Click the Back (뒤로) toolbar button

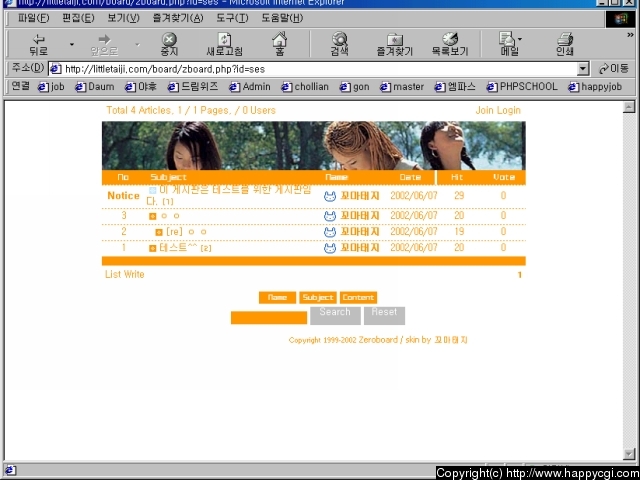tap(39, 44)
